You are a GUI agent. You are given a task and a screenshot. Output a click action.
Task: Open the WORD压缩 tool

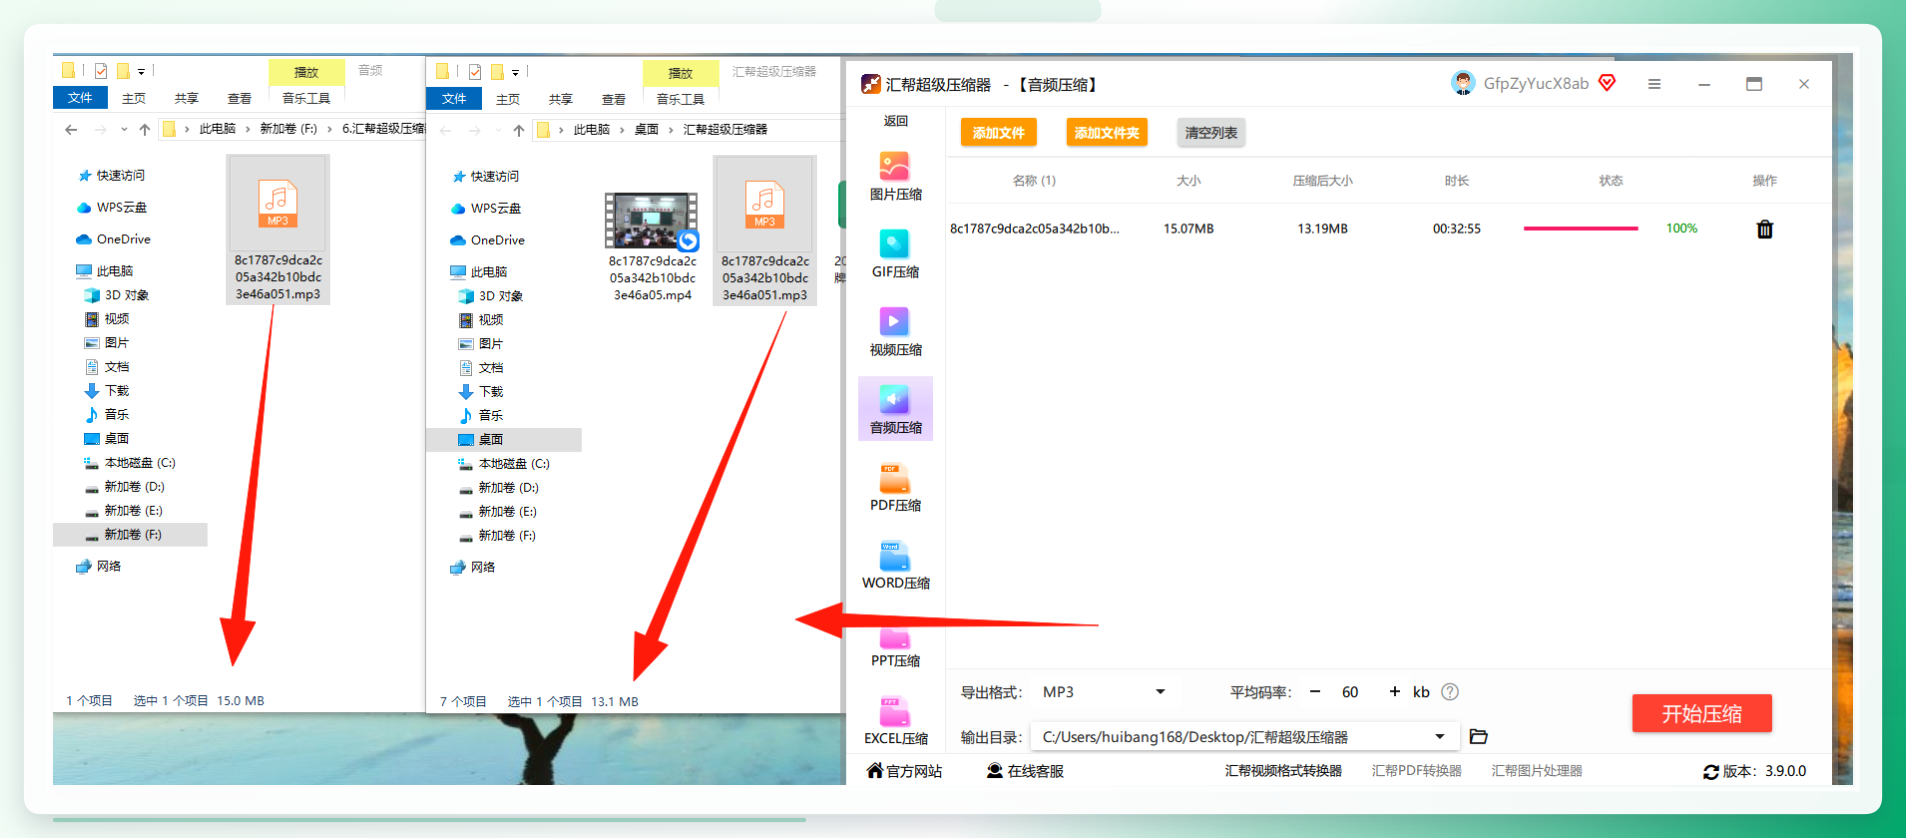pos(895,565)
